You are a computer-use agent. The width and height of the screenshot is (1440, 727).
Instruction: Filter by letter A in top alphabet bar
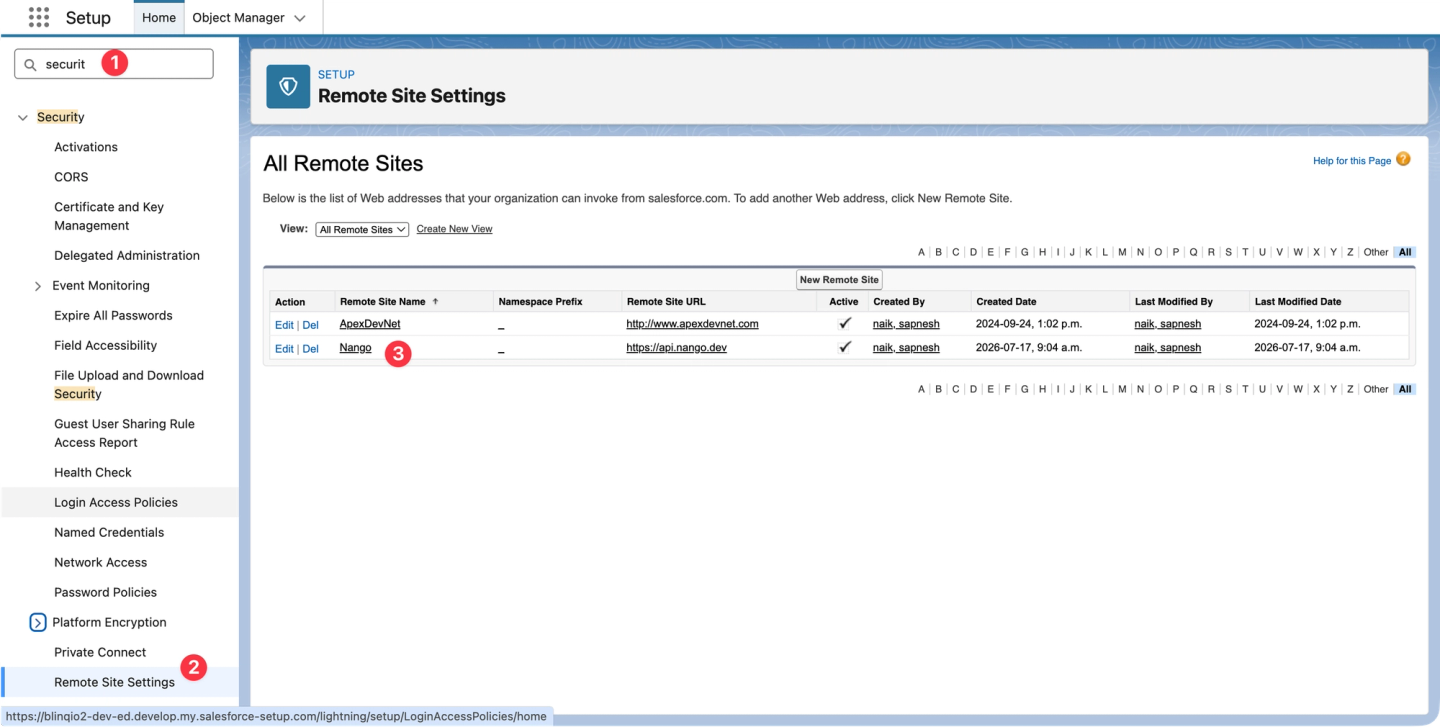[921, 252]
